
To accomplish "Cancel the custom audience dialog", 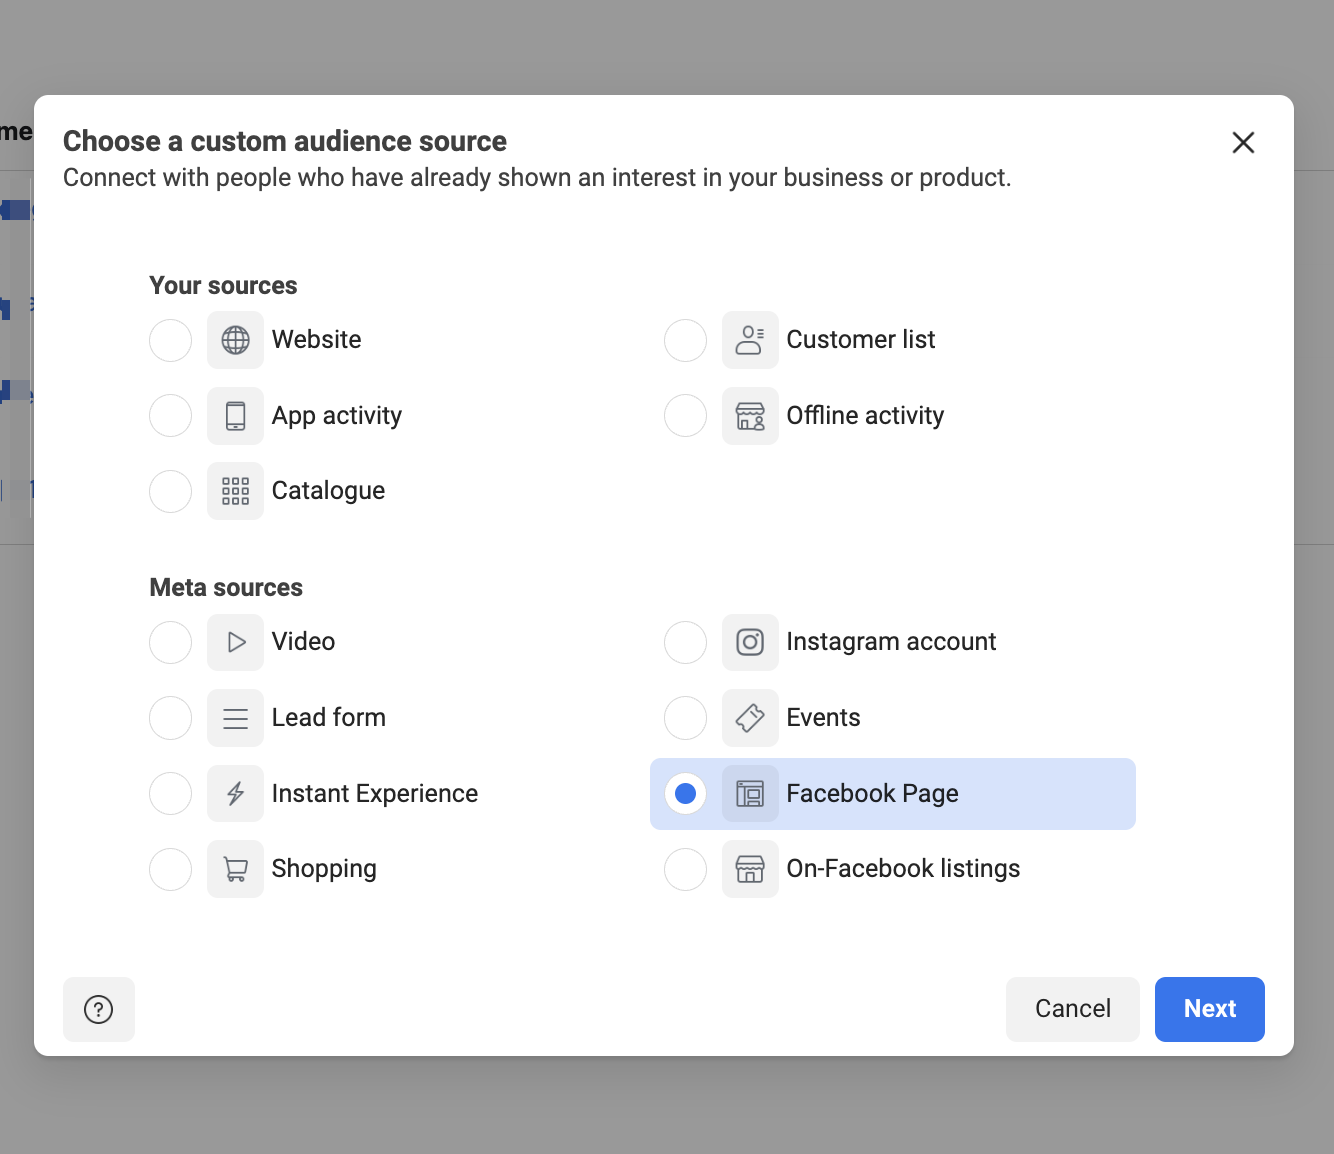I will [x=1072, y=1009].
